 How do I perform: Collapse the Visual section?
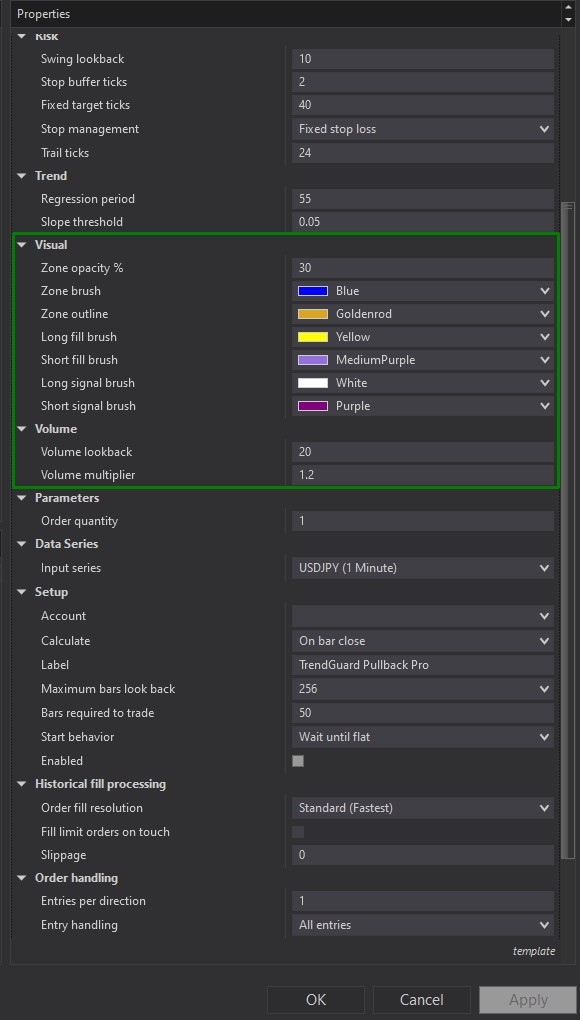(x=22, y=244)
